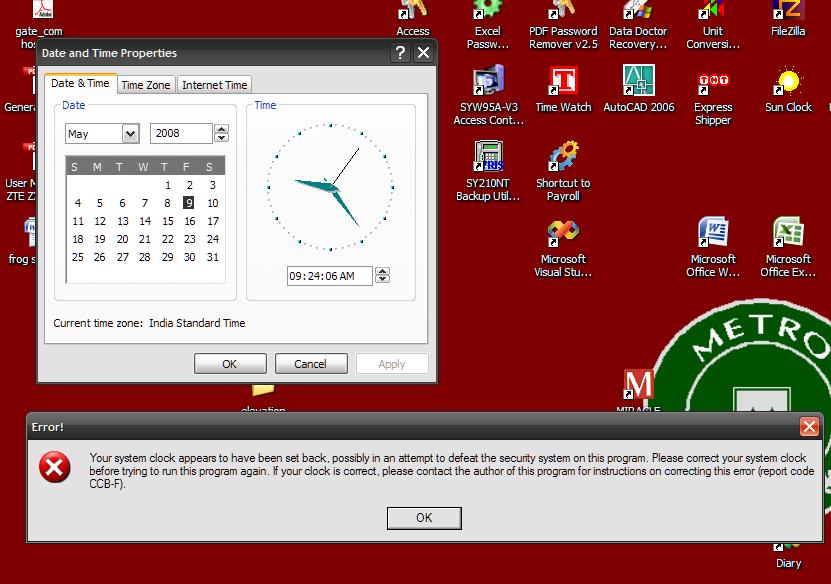Decrease the time with spinner down arrow
Screen dimensions: 831x584
point(382,279)
